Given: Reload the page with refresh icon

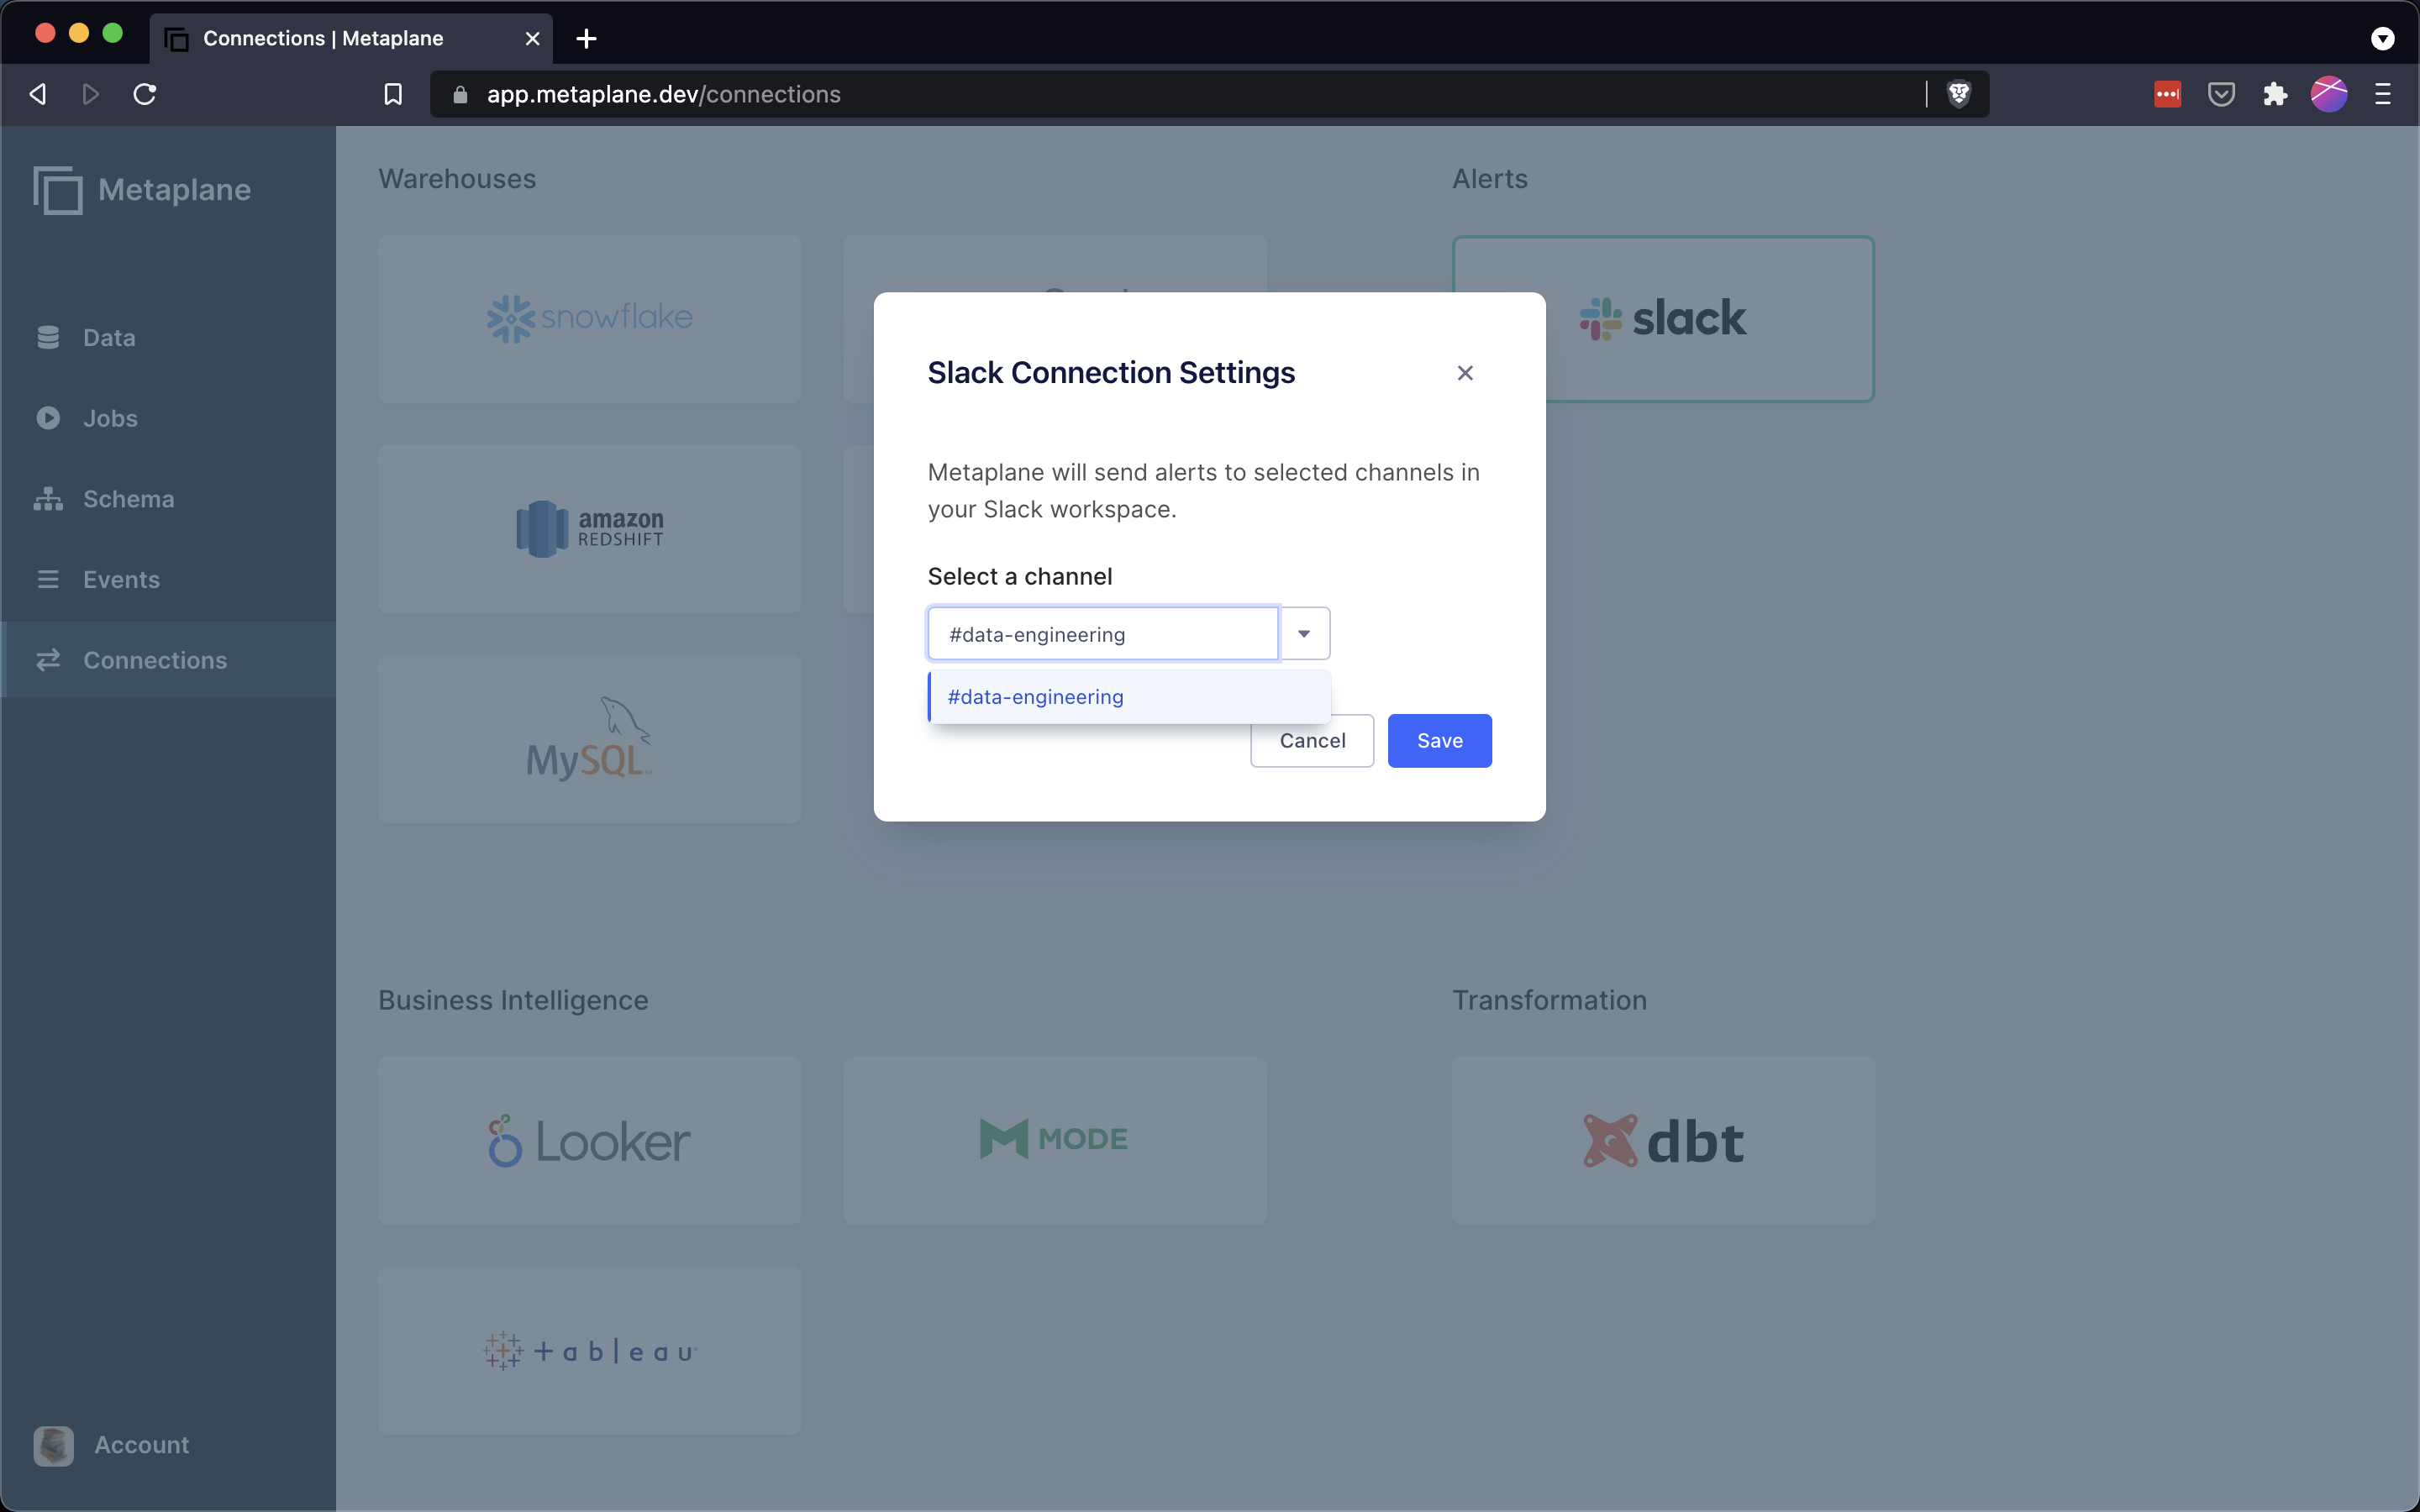Looking at the screenshot, I should (145, 94).
